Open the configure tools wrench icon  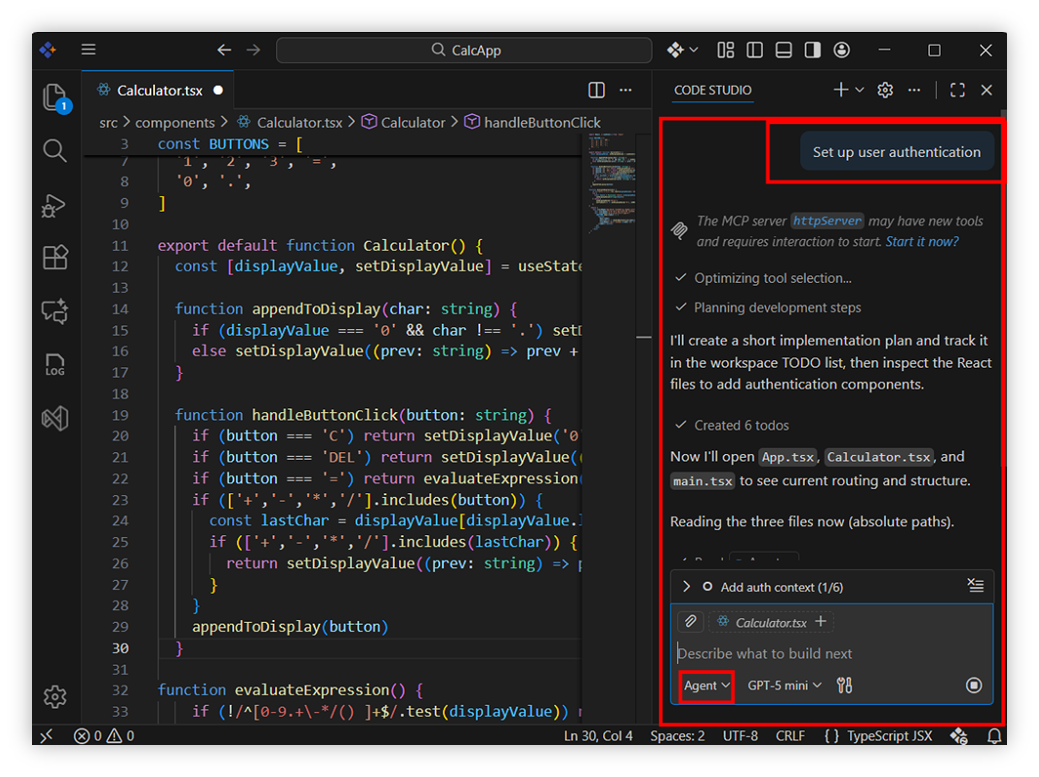[x=844, y=685]
